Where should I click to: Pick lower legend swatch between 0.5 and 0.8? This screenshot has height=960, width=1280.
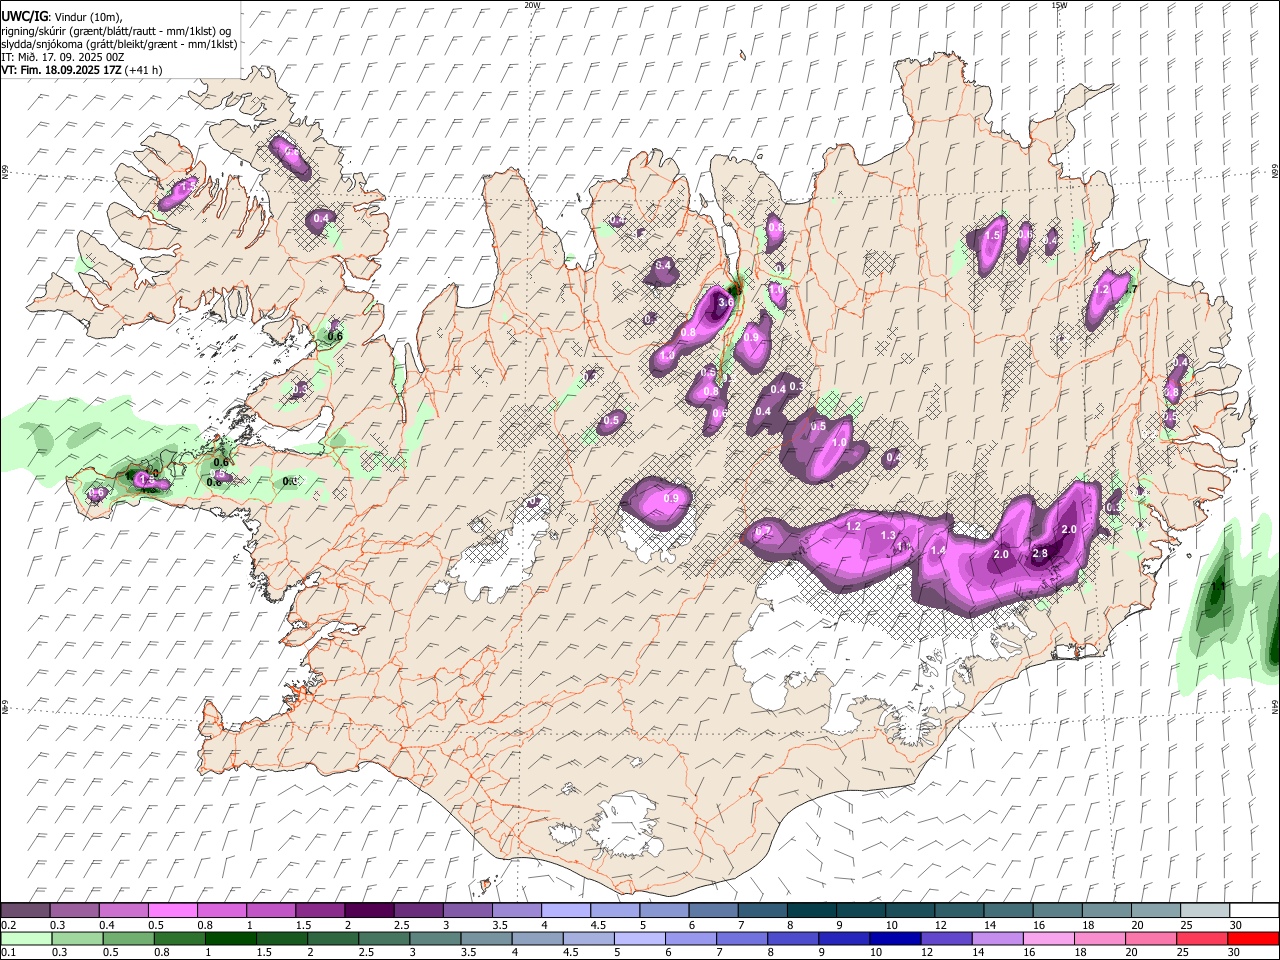[x=128, y=938]
